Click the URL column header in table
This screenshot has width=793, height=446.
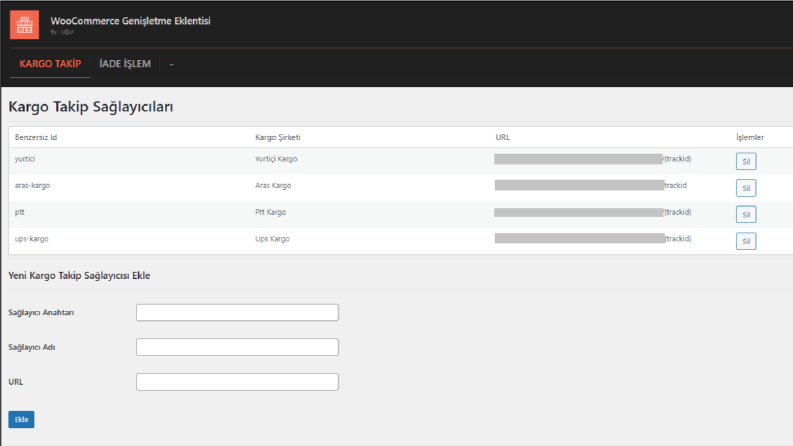[x=503, y=138]
